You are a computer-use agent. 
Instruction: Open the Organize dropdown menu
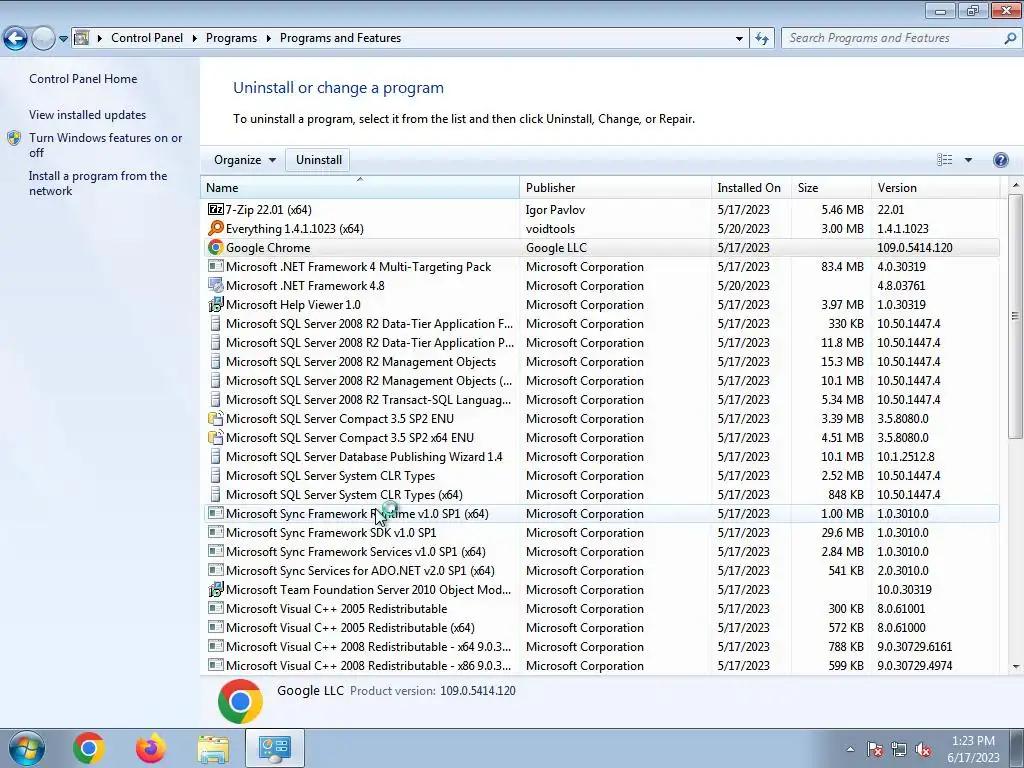[x=245, y=160]
